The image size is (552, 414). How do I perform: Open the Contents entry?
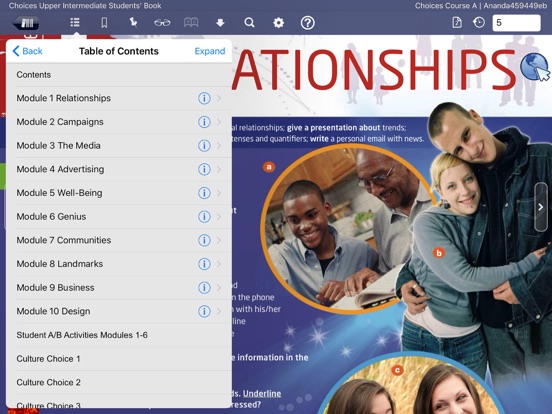(119, 75)
